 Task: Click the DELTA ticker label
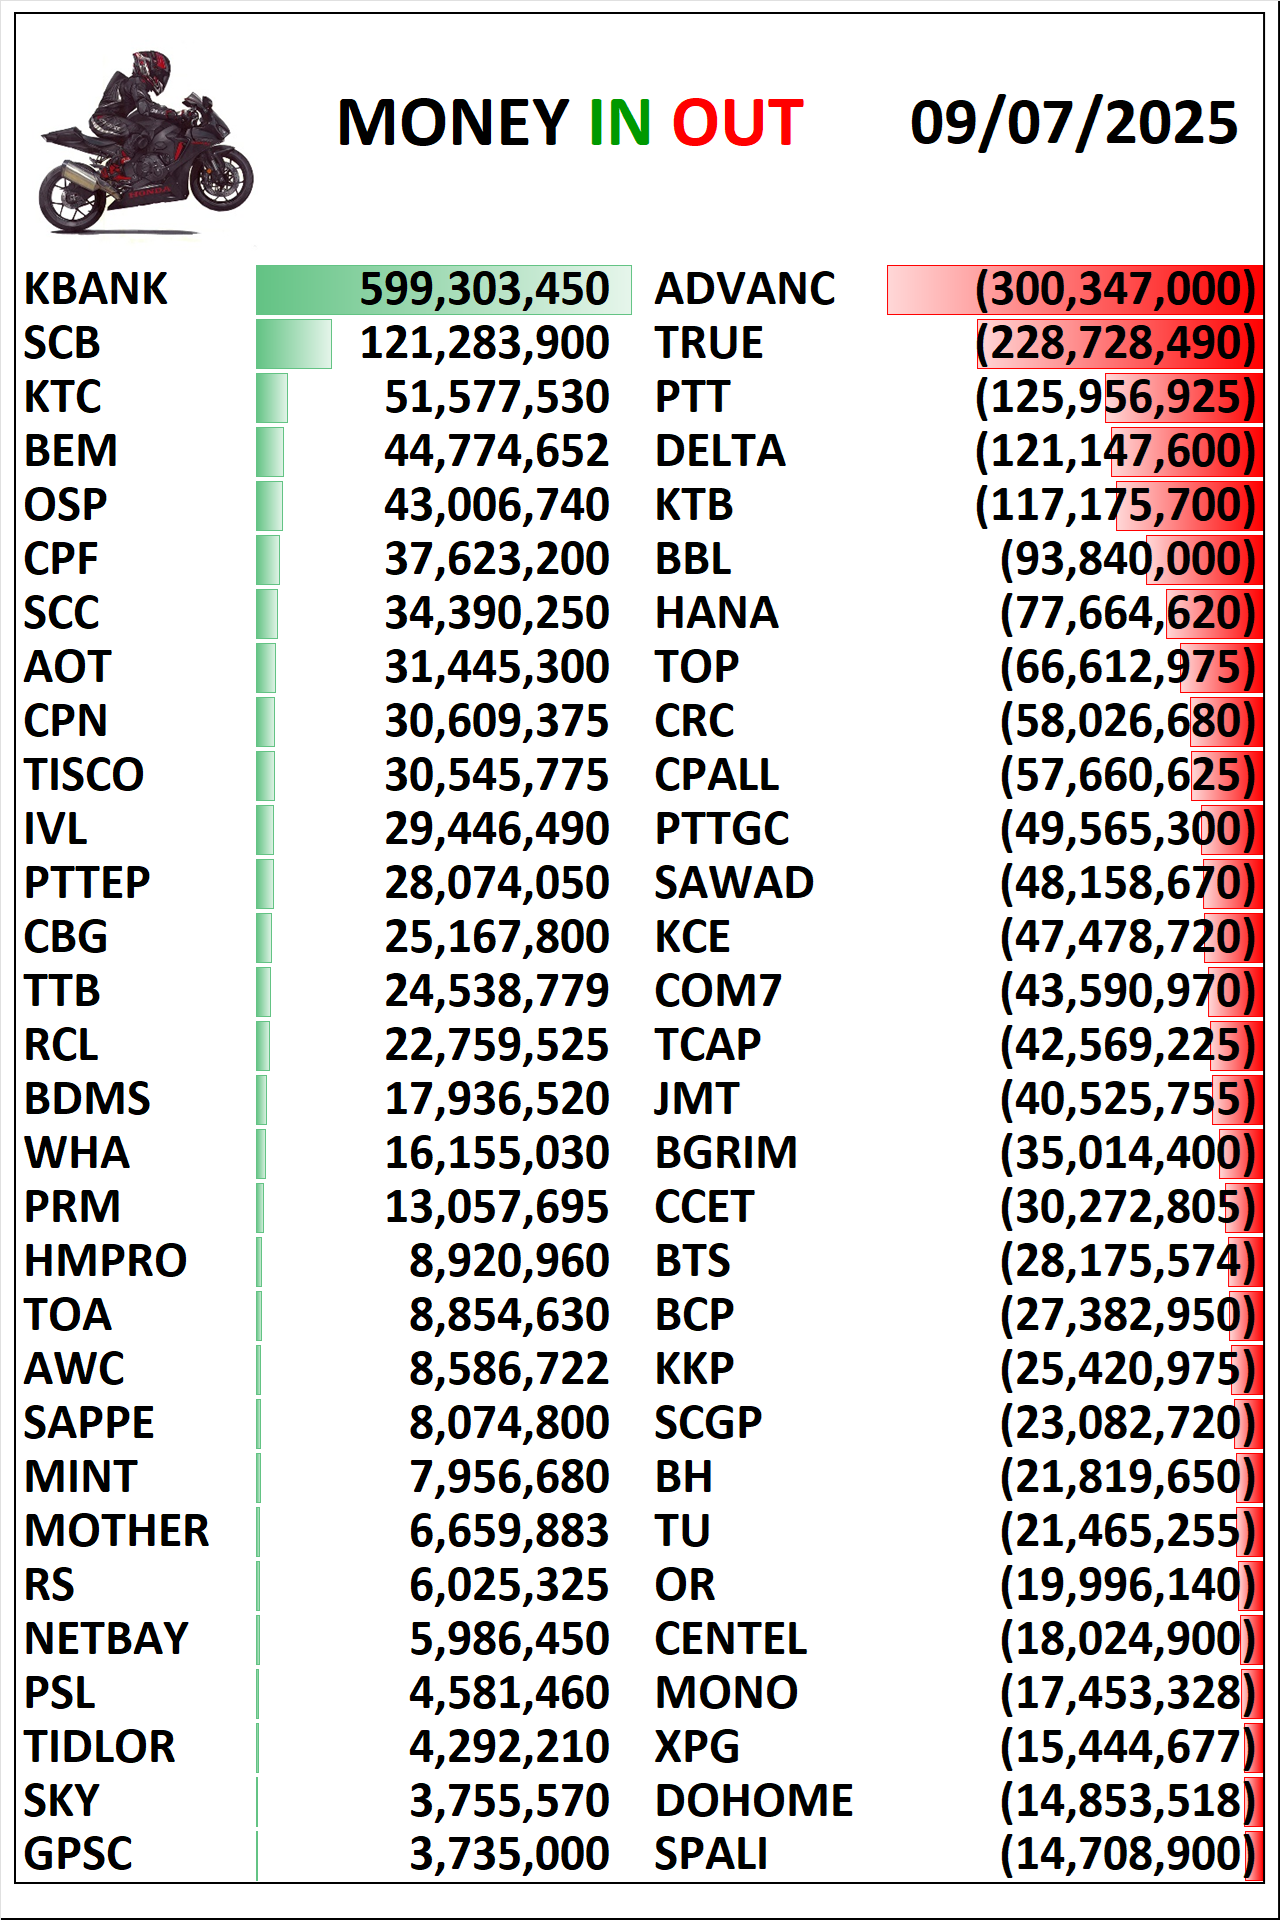point(720,451)
